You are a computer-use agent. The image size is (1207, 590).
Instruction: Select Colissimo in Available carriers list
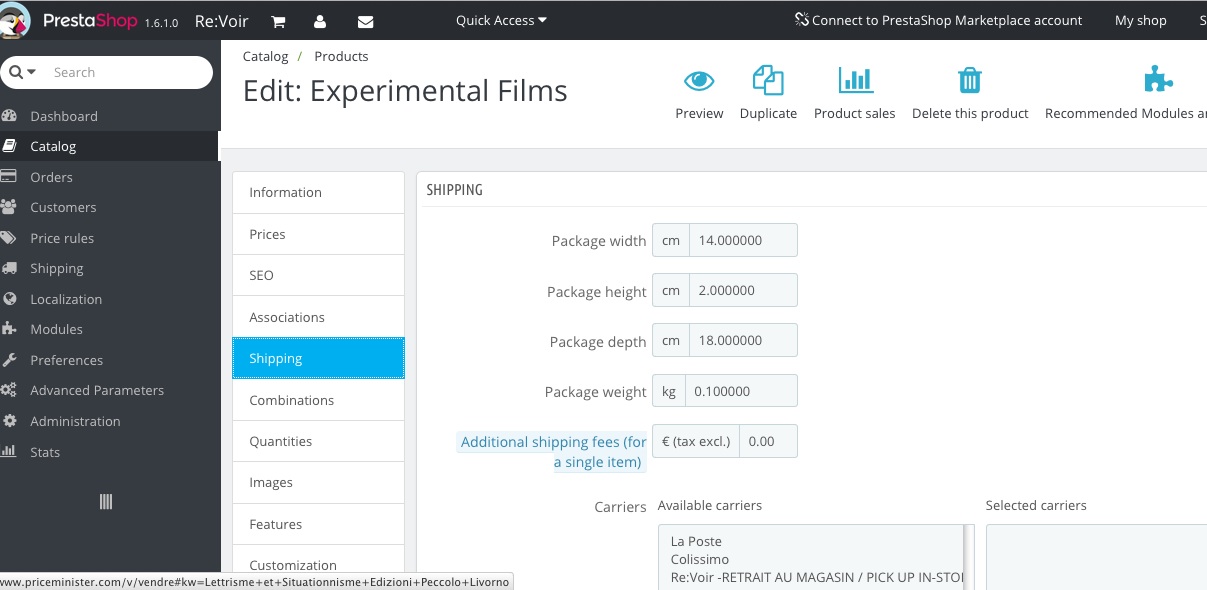pos(700,559)
